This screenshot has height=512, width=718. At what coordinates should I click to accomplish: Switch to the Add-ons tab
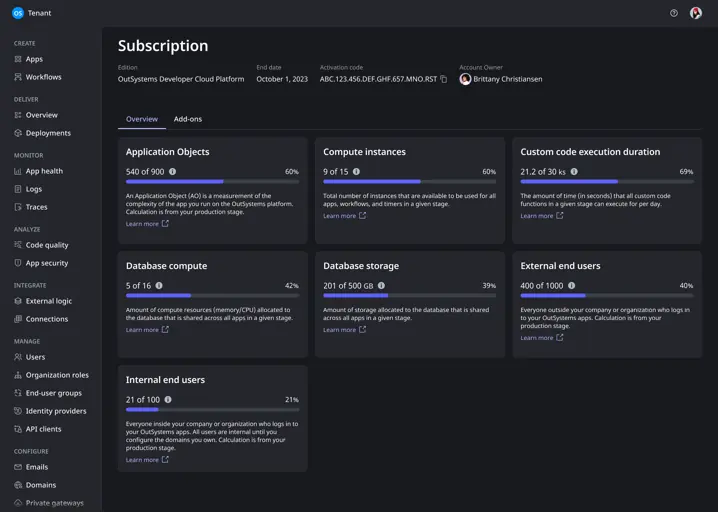click(188, 119)
